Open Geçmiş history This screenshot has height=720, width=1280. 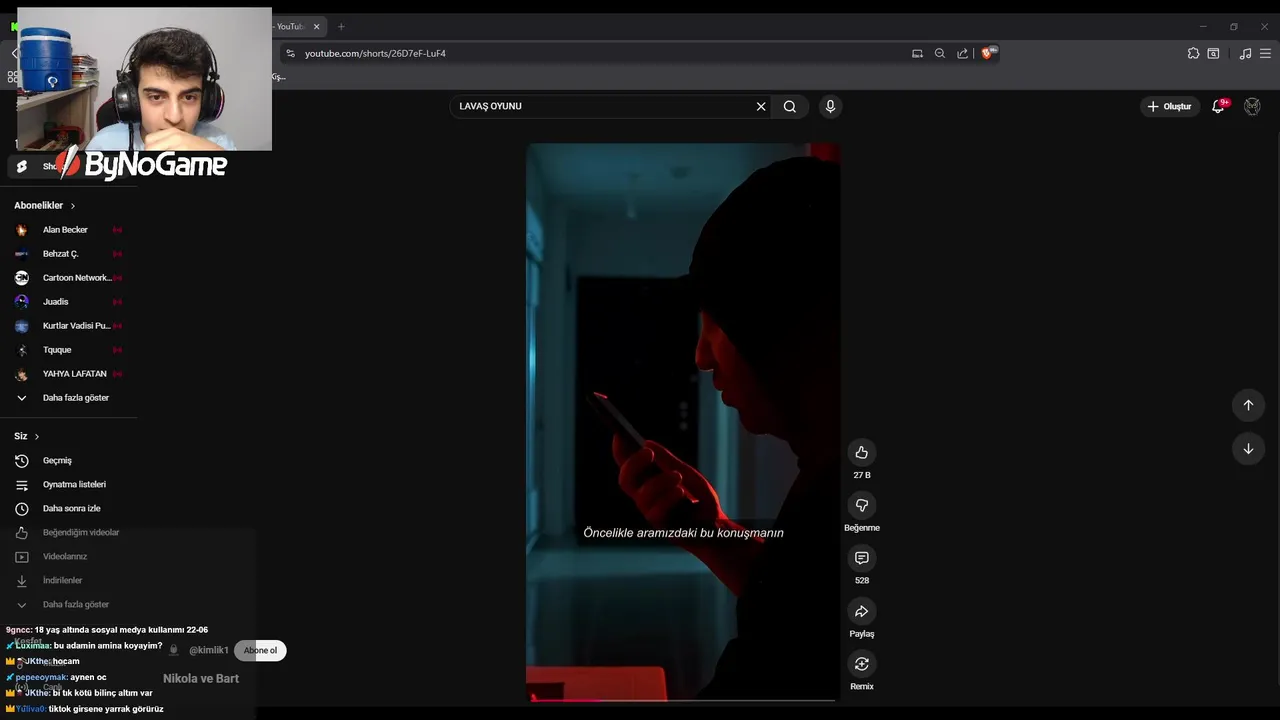pos(57,461)
